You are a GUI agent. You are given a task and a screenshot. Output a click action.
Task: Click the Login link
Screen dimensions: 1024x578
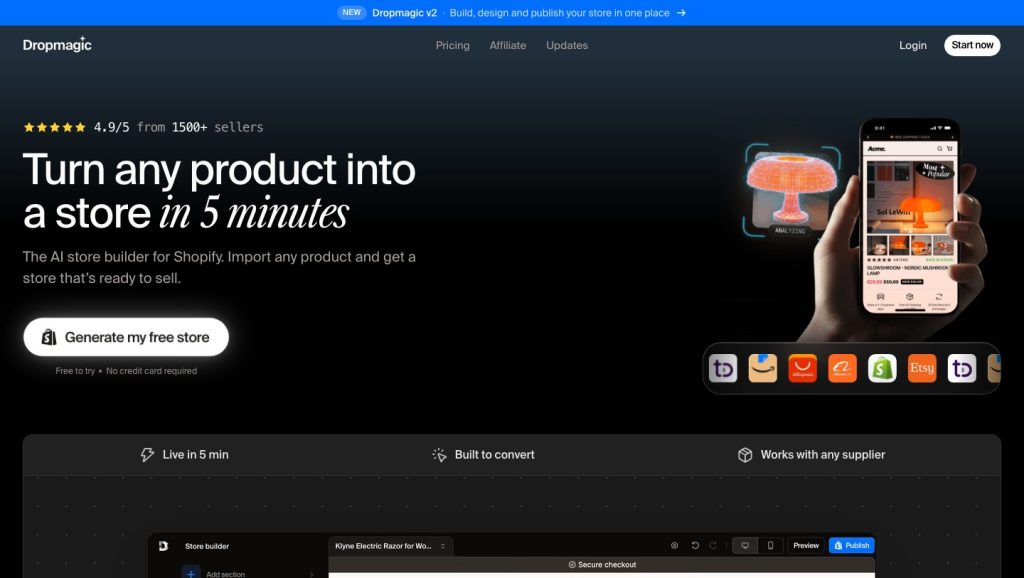coord(912,45)
